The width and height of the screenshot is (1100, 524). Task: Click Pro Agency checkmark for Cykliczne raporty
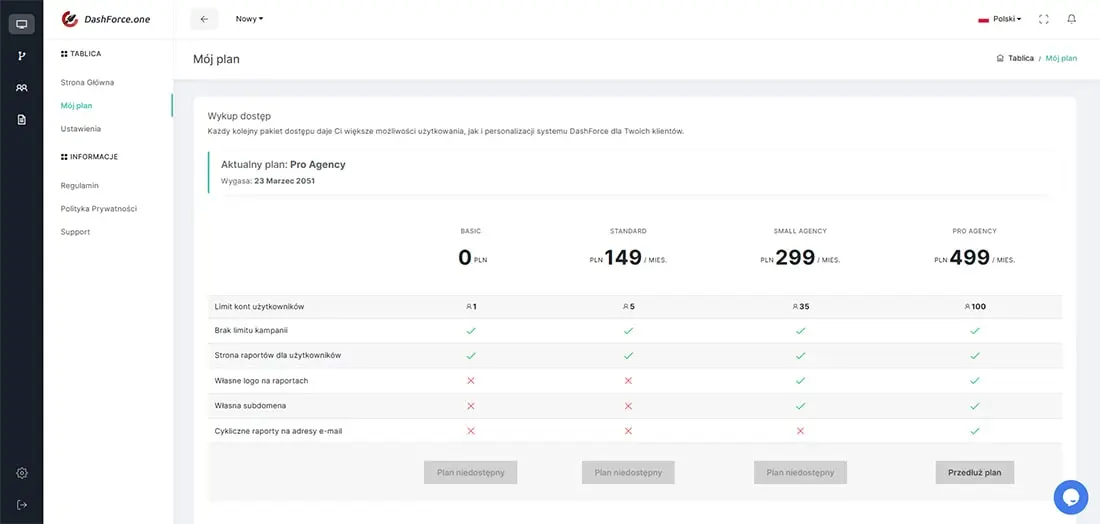coord(974,431)
